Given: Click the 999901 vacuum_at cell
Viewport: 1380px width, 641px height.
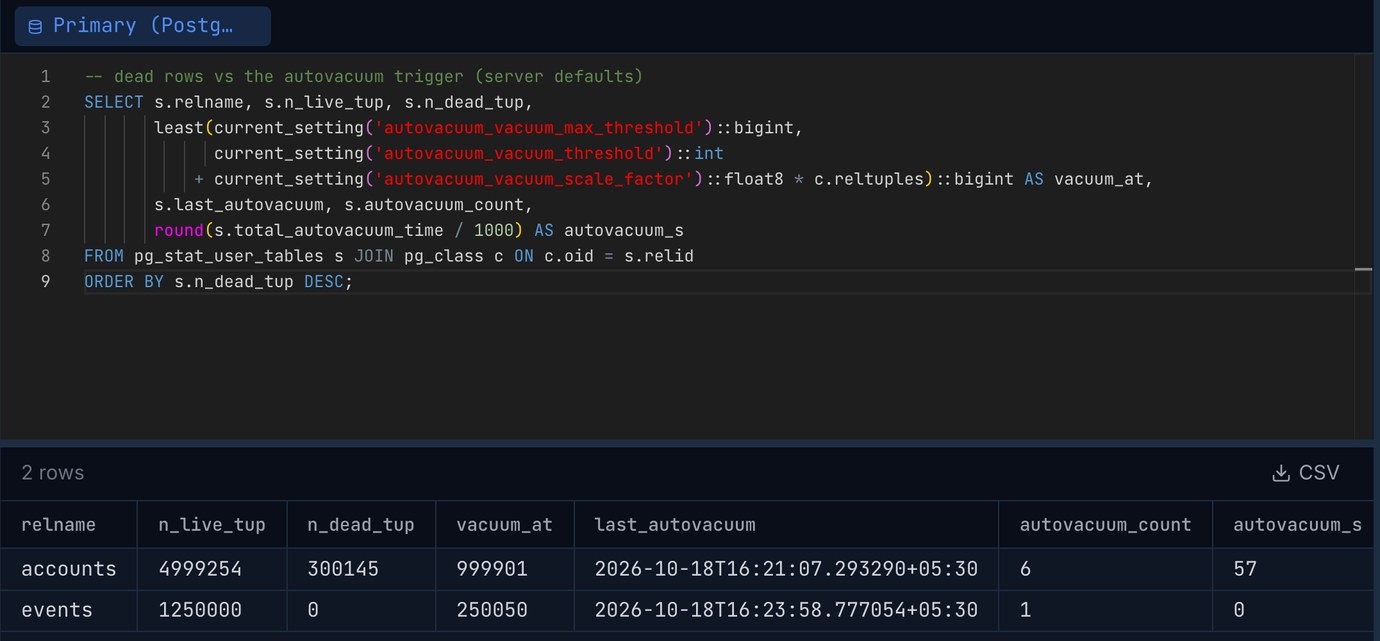Looking at the screenshot, I should pos(504,569).
